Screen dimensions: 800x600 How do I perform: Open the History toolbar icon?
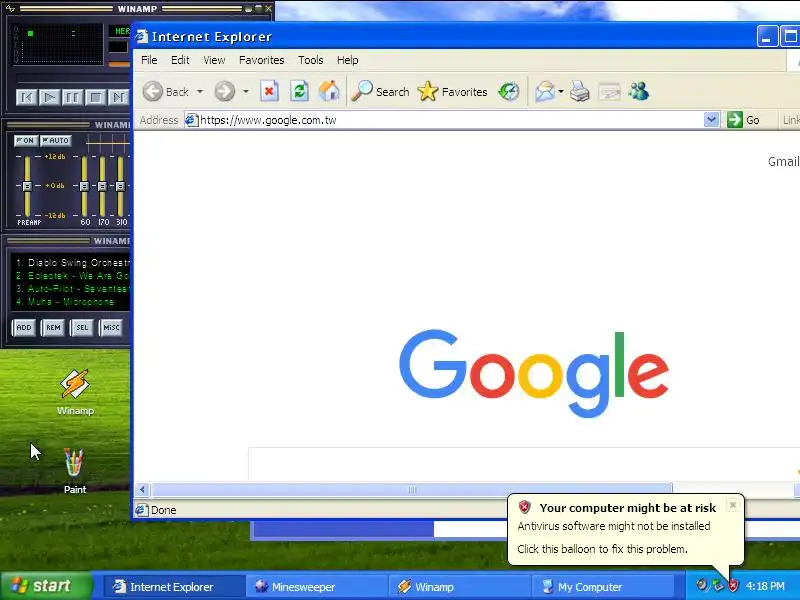(x=509, y=92)
